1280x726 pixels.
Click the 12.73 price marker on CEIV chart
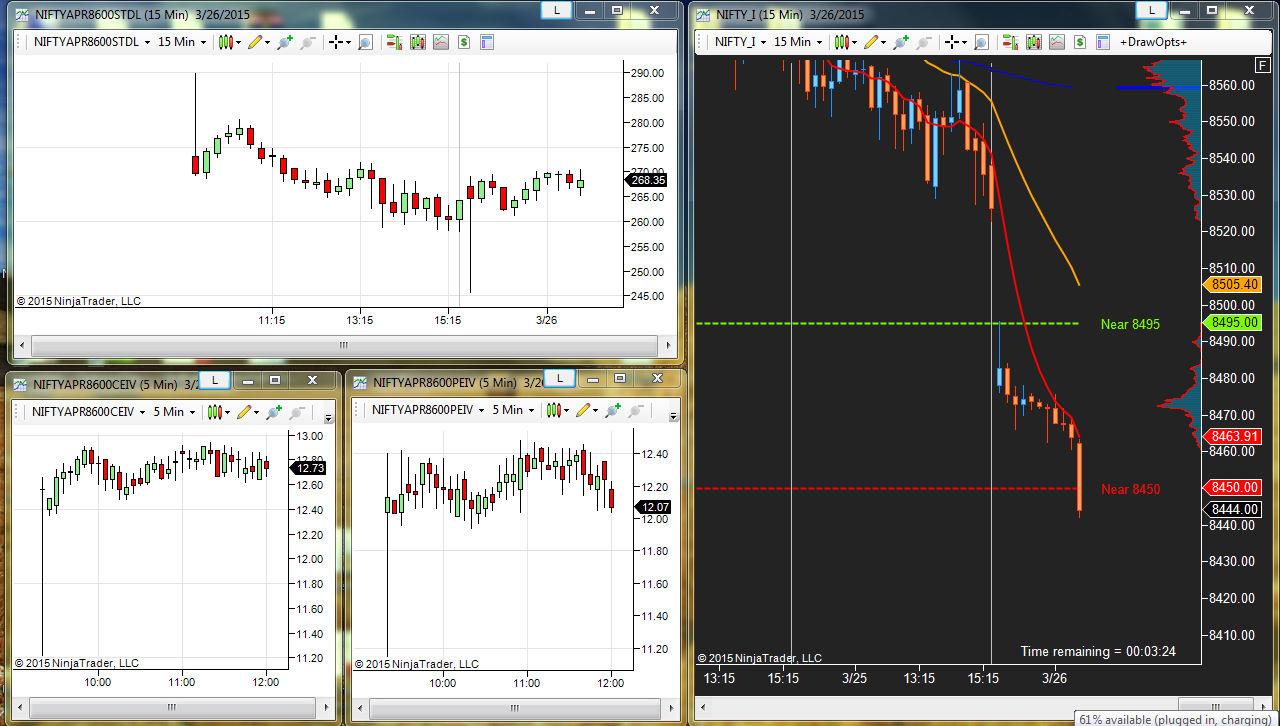pos(308,468)
